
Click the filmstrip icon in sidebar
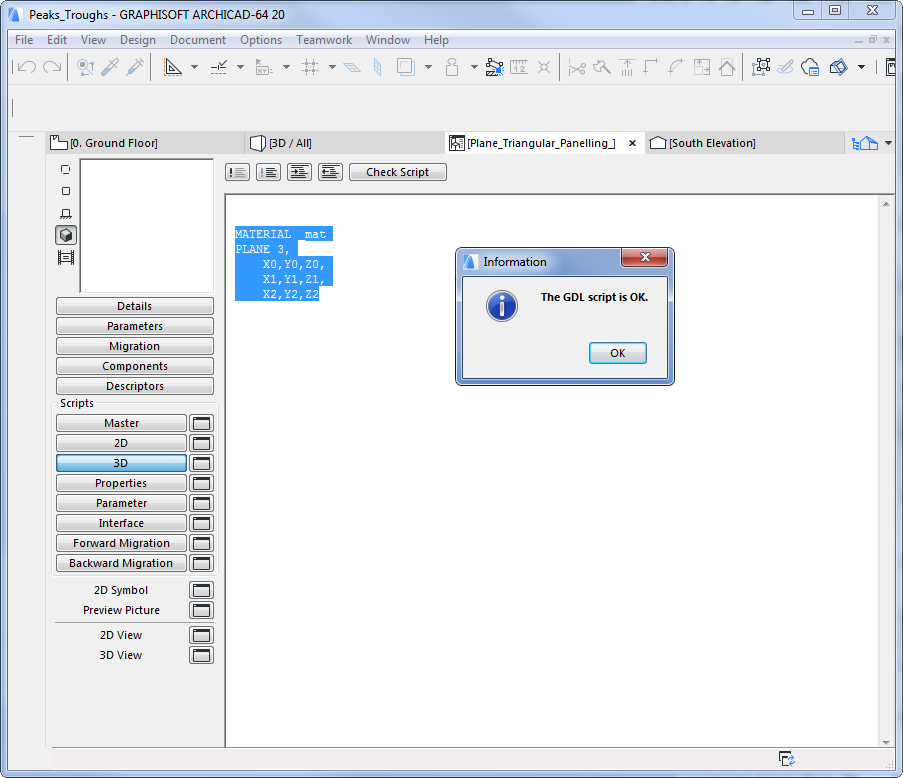coord(66,257)
